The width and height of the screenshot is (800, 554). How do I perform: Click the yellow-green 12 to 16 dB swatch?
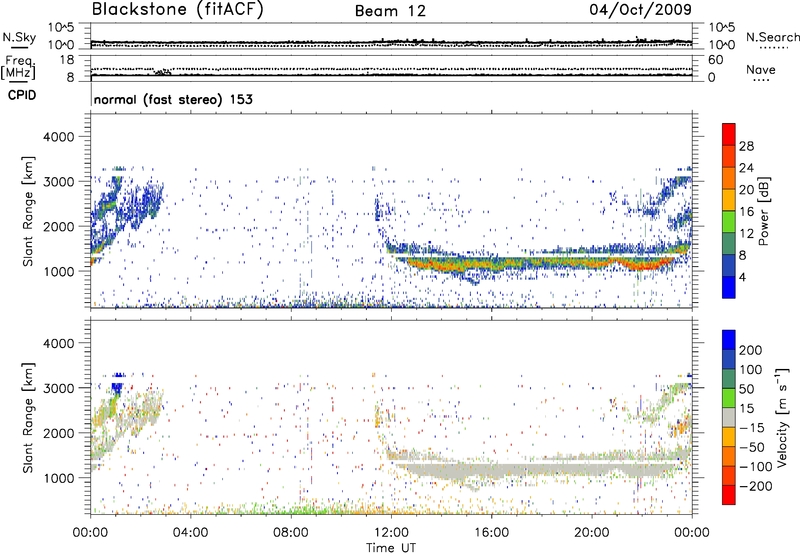(x=729, y=222)
